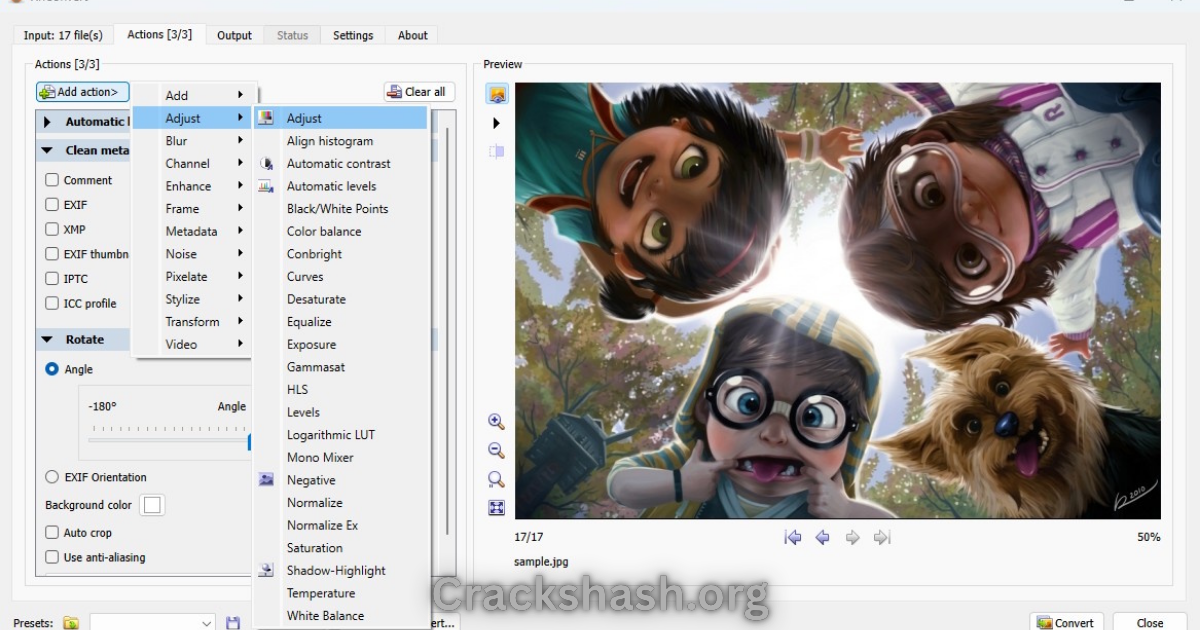Open the presets folder icon
This screenshot has width=1200, height=630.
[71, 623]
